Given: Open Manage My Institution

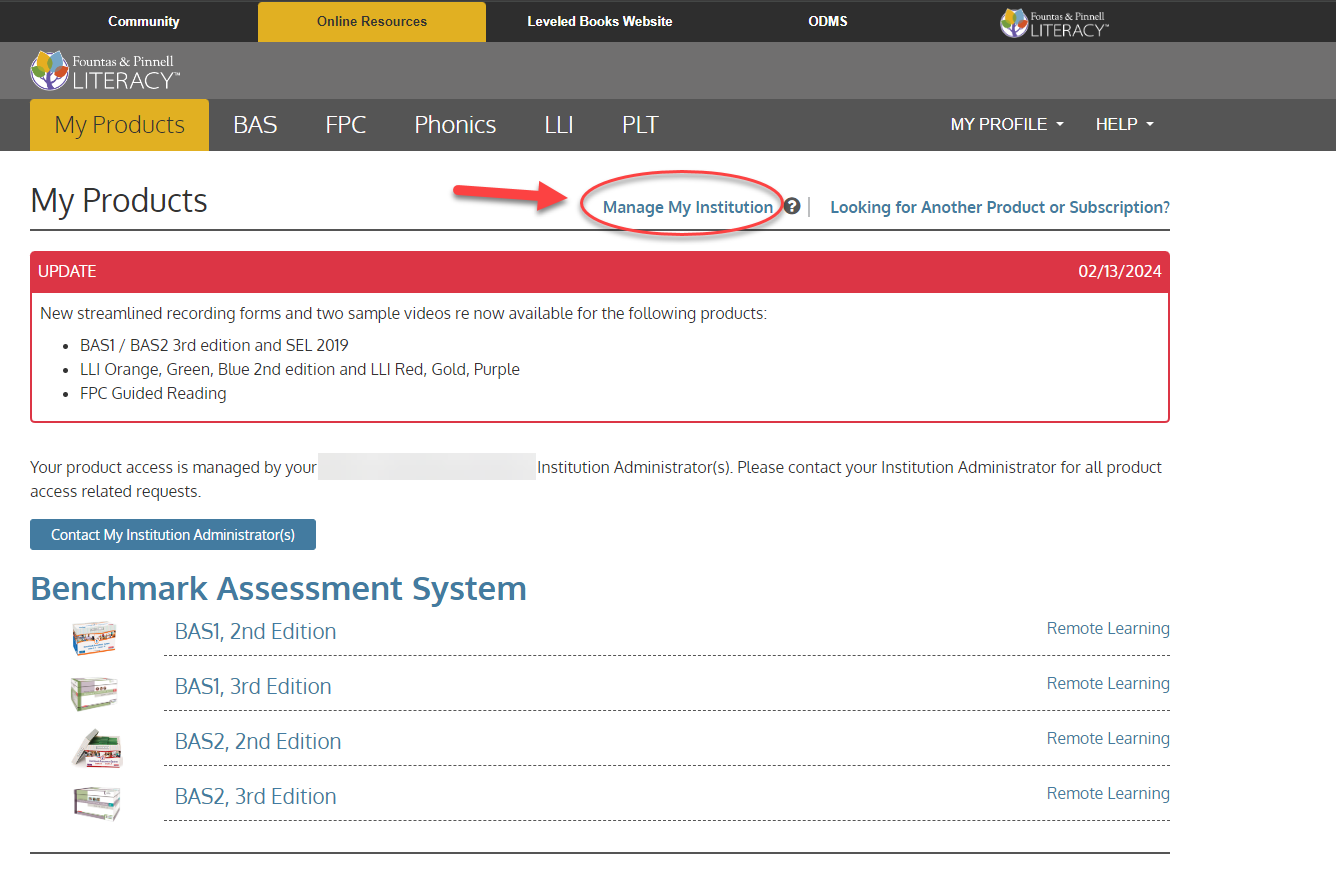Looking at the screenshot, I should (686, 206).
